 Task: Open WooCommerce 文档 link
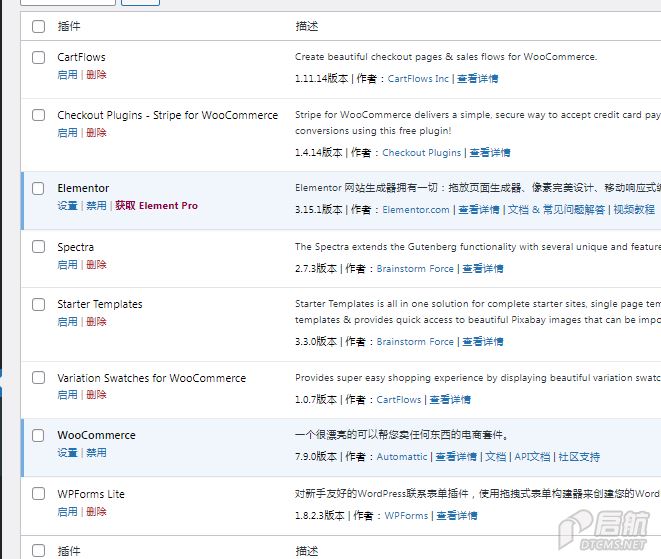(x=495, y=457)
